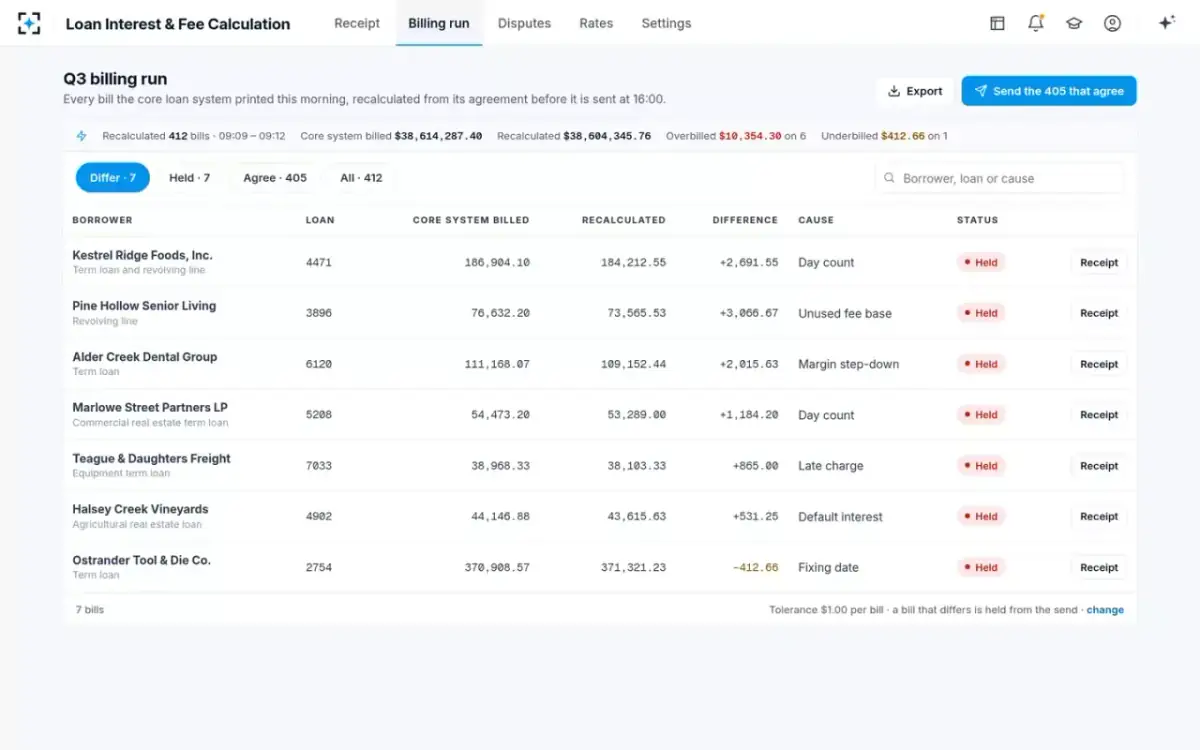1200x750 pixels.
Task: Click Held status for Ostrander Tool & Die
Action: pyautogui.click(x=981, y=567)
